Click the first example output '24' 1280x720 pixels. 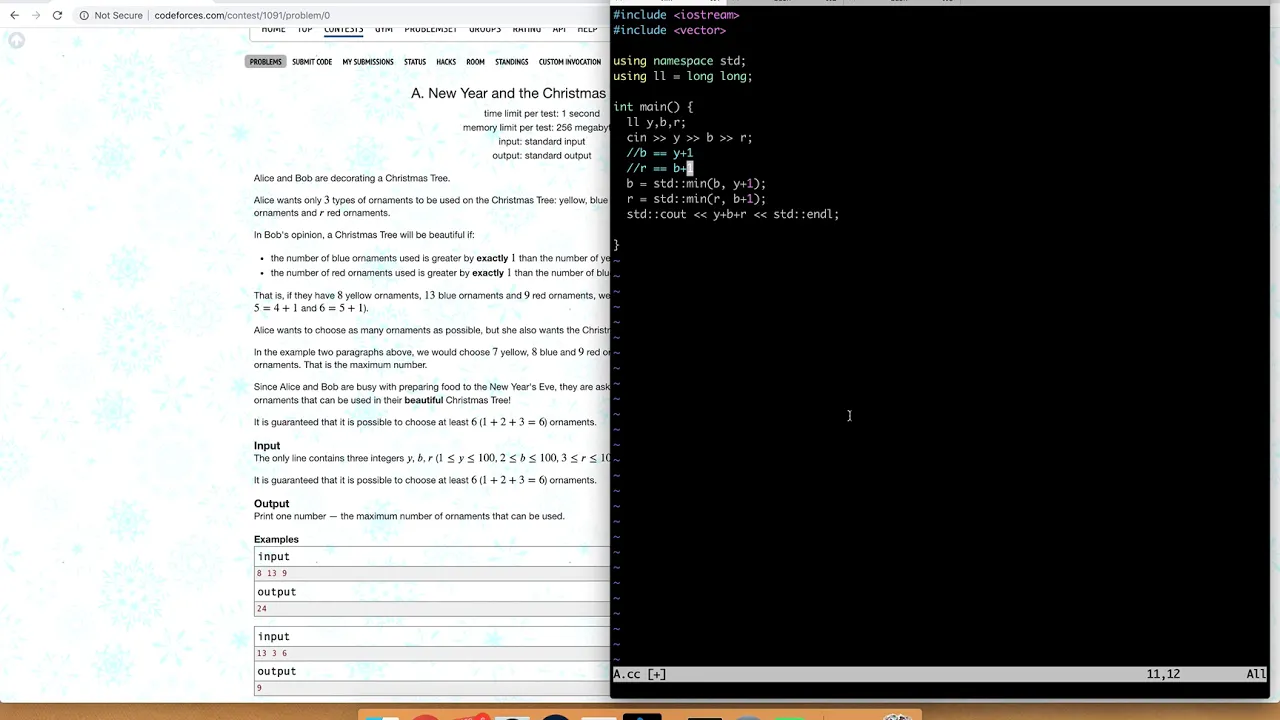pyautogui.click(x=261, y=609)
